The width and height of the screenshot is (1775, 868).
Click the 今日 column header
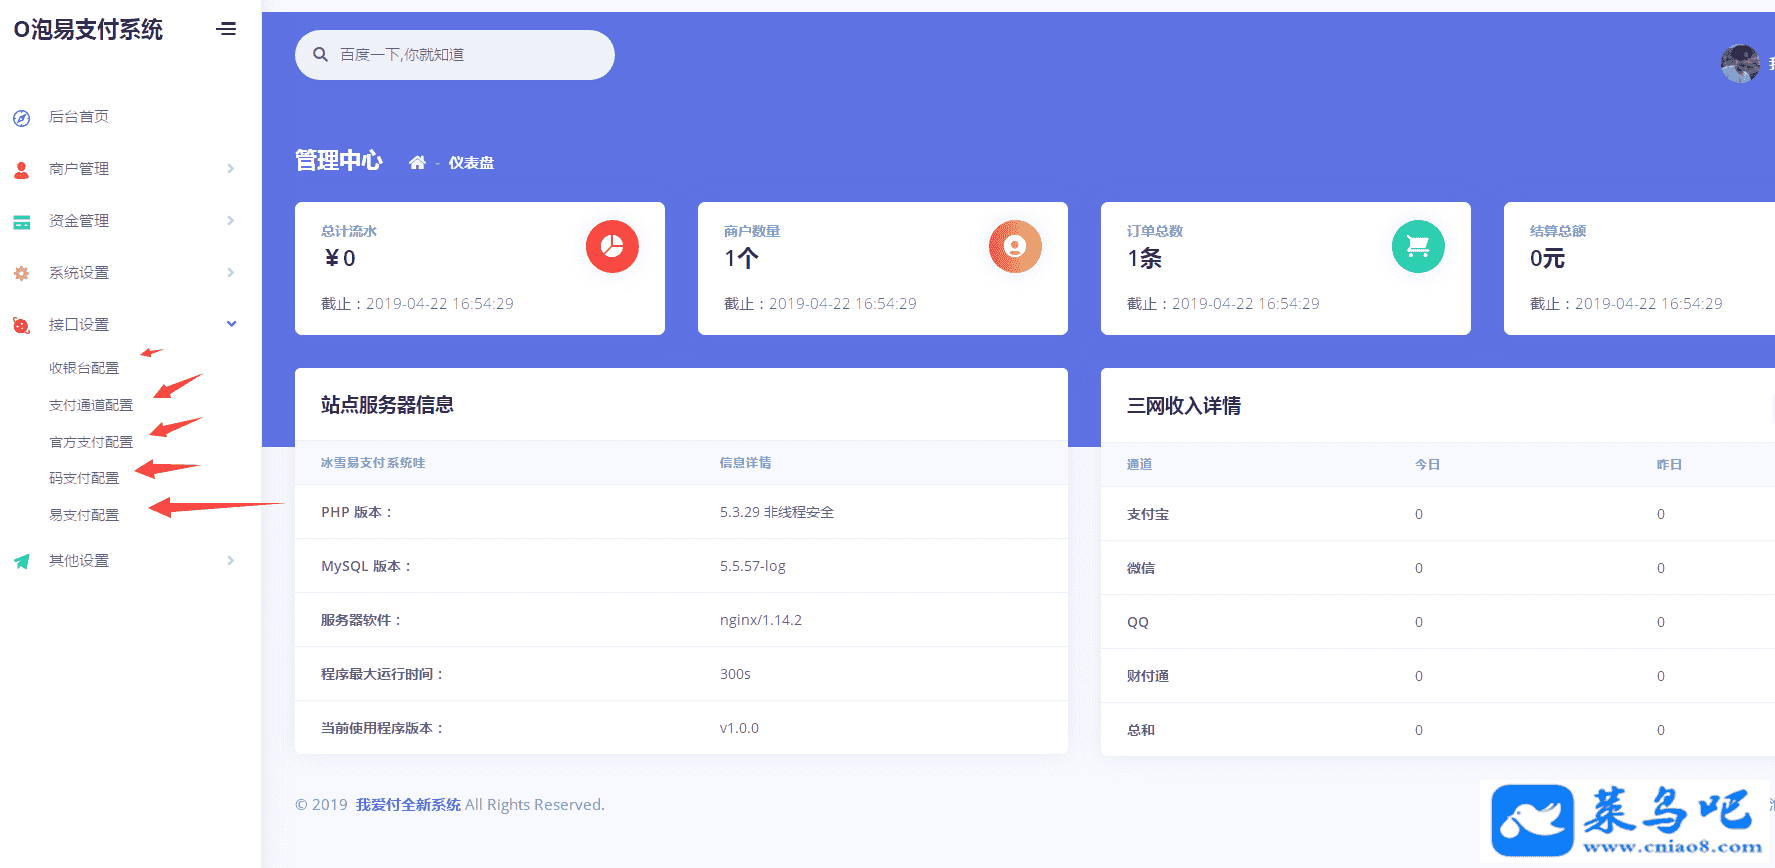click(x=1428, y=464)
